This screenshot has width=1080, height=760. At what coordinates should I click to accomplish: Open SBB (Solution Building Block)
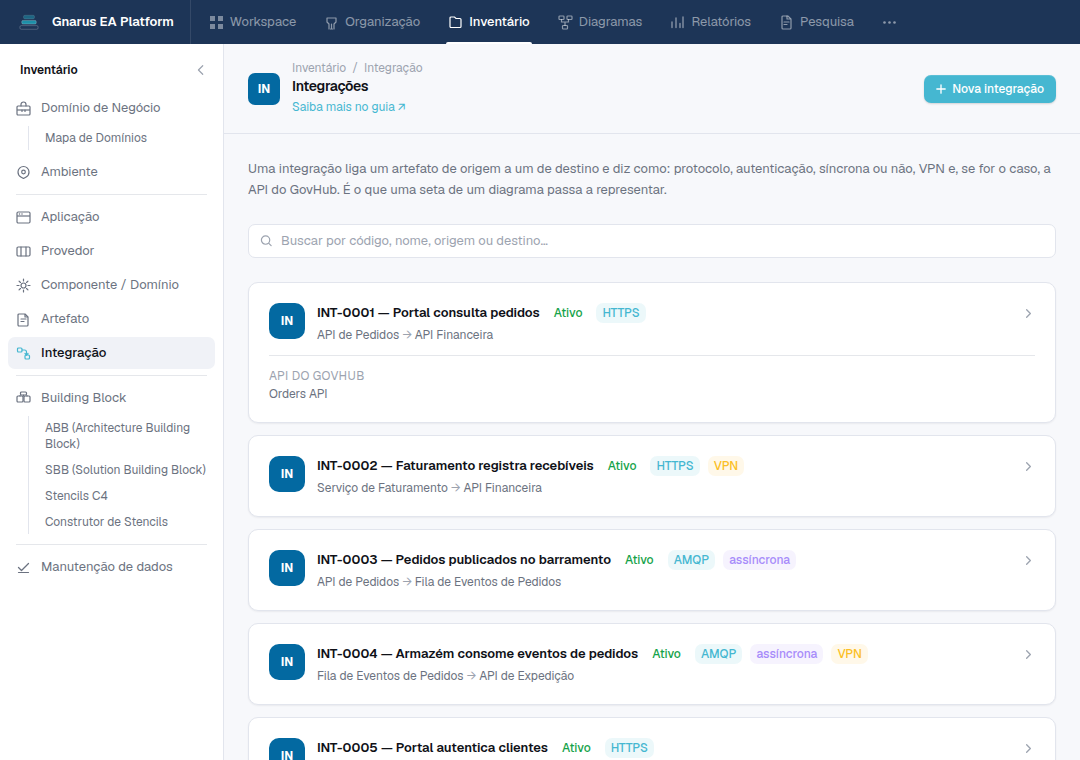[125, 470]
